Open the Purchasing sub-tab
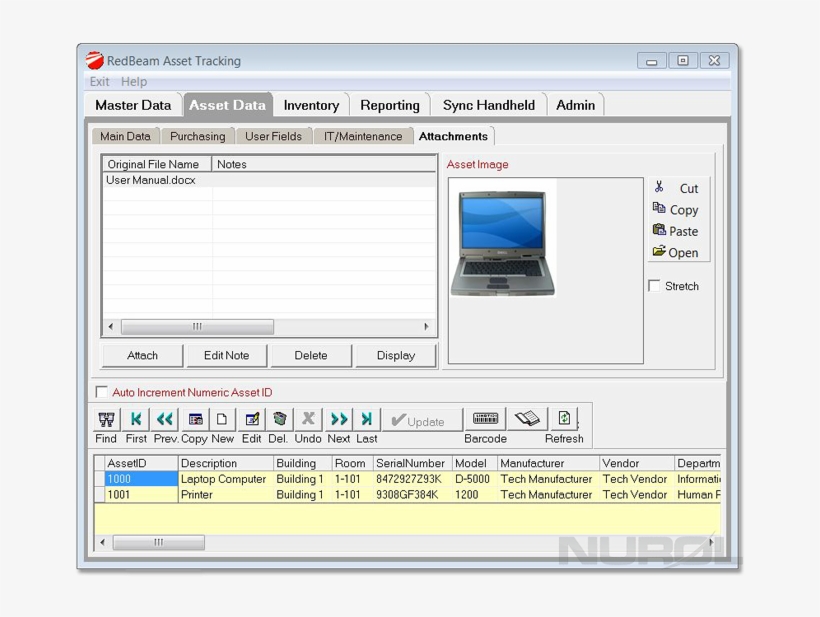The width and height of the screenshot is (820, 617). (197, 136)
